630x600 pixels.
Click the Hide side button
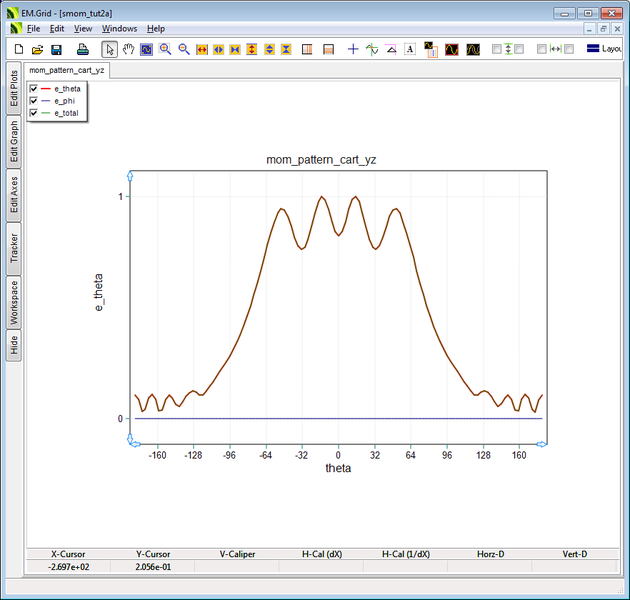pos(14,345)
